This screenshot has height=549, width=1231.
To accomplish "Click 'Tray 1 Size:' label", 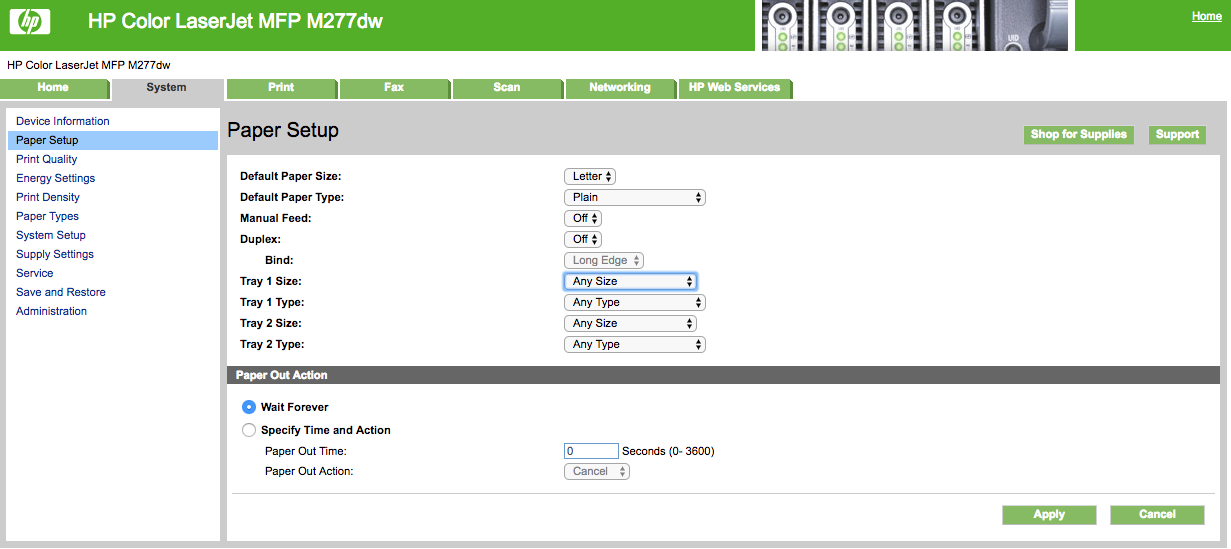I will 271,281.
